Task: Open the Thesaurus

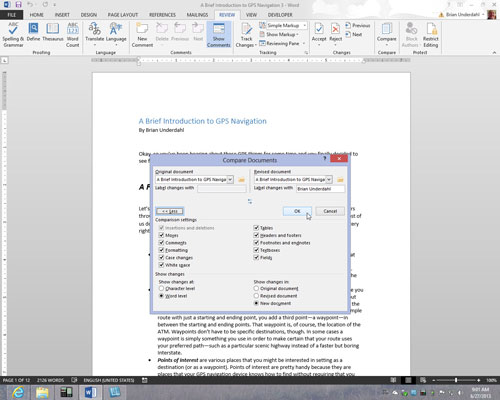Action: coord(53,32)
